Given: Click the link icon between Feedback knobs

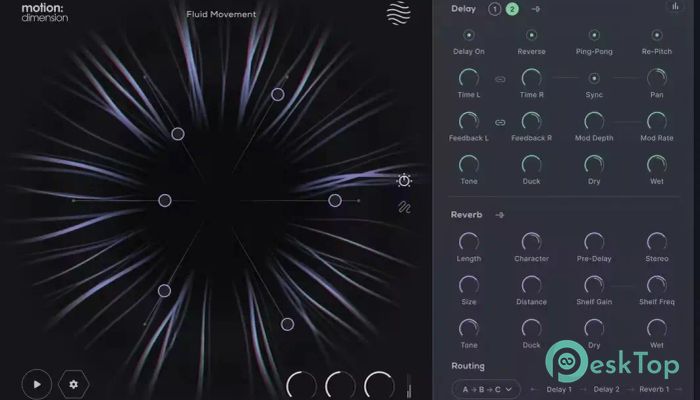Looking at the screenshot, I should tap(500, 122).
